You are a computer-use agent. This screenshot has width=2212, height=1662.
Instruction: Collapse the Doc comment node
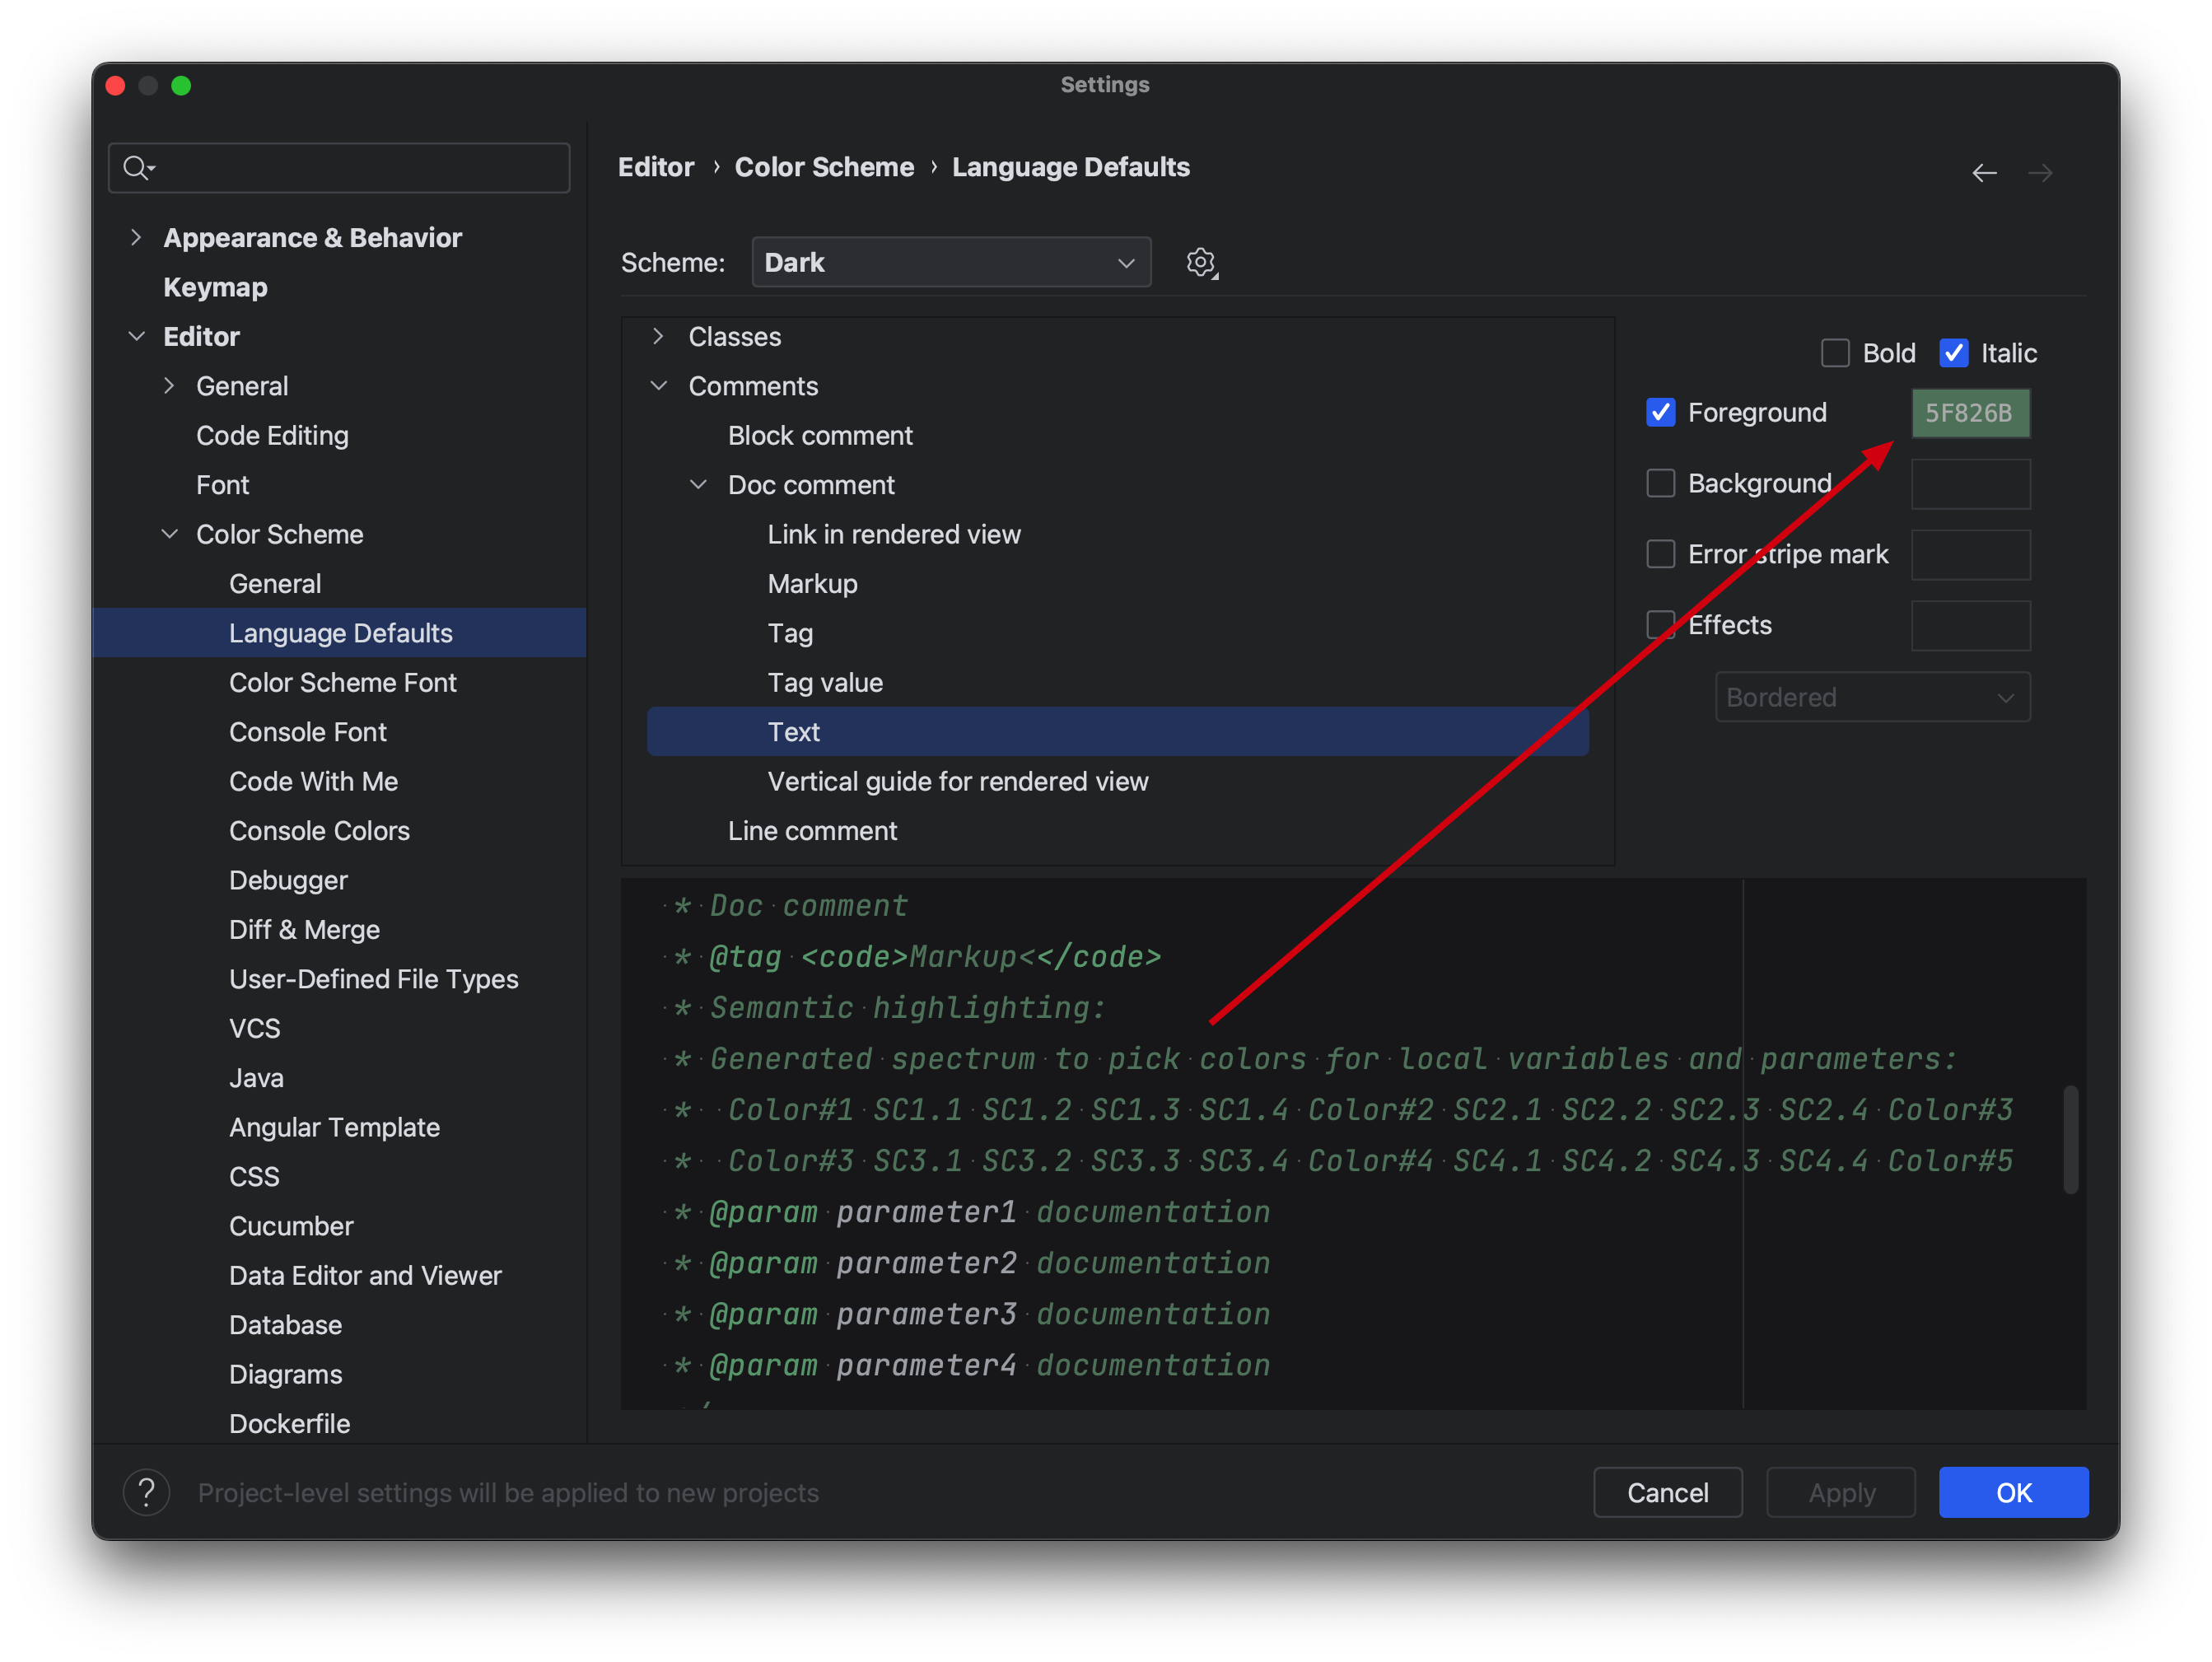(698, 485)
